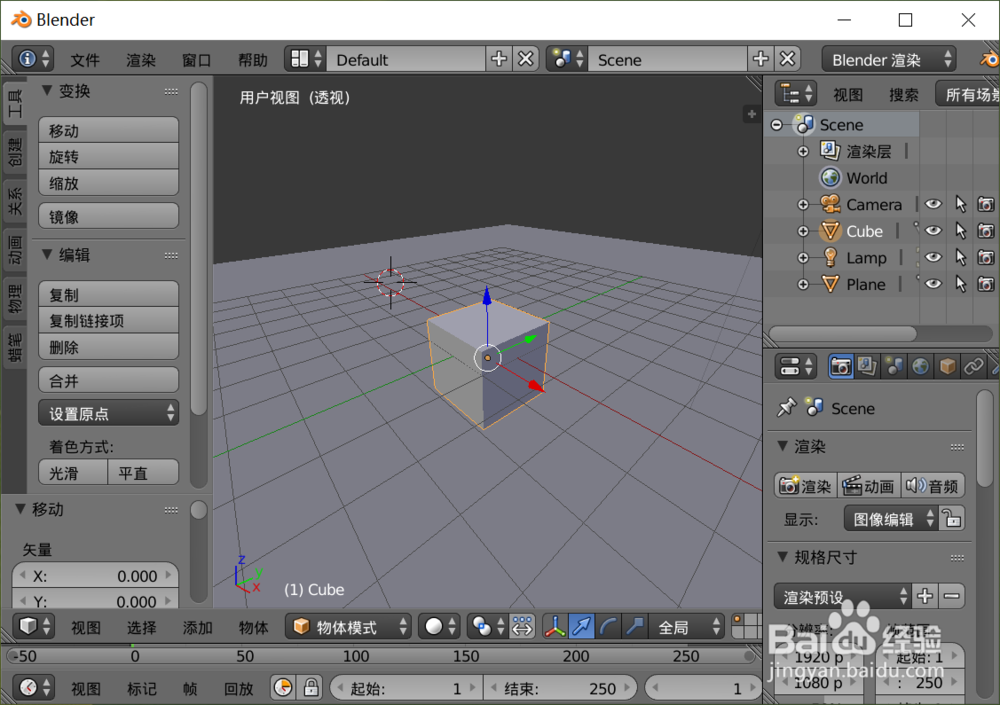Open the 物体模式 mode dropdown
The width and height of the screenshot is (1000, 705).
(348, 627)
